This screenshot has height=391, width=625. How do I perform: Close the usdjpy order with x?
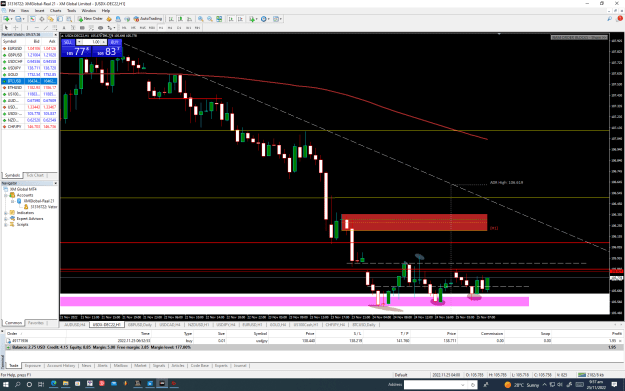pos(620,341)
